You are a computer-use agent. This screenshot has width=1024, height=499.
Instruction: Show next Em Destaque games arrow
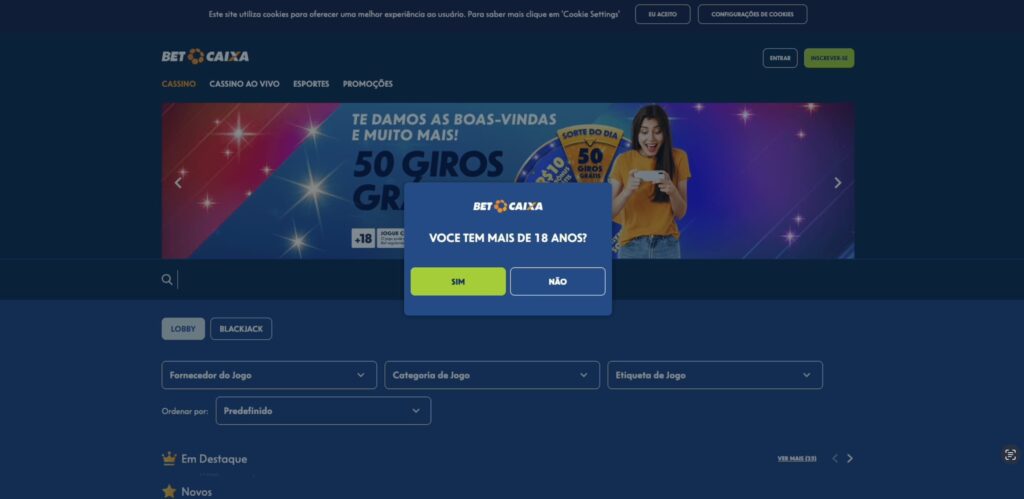tap(850, 459)
